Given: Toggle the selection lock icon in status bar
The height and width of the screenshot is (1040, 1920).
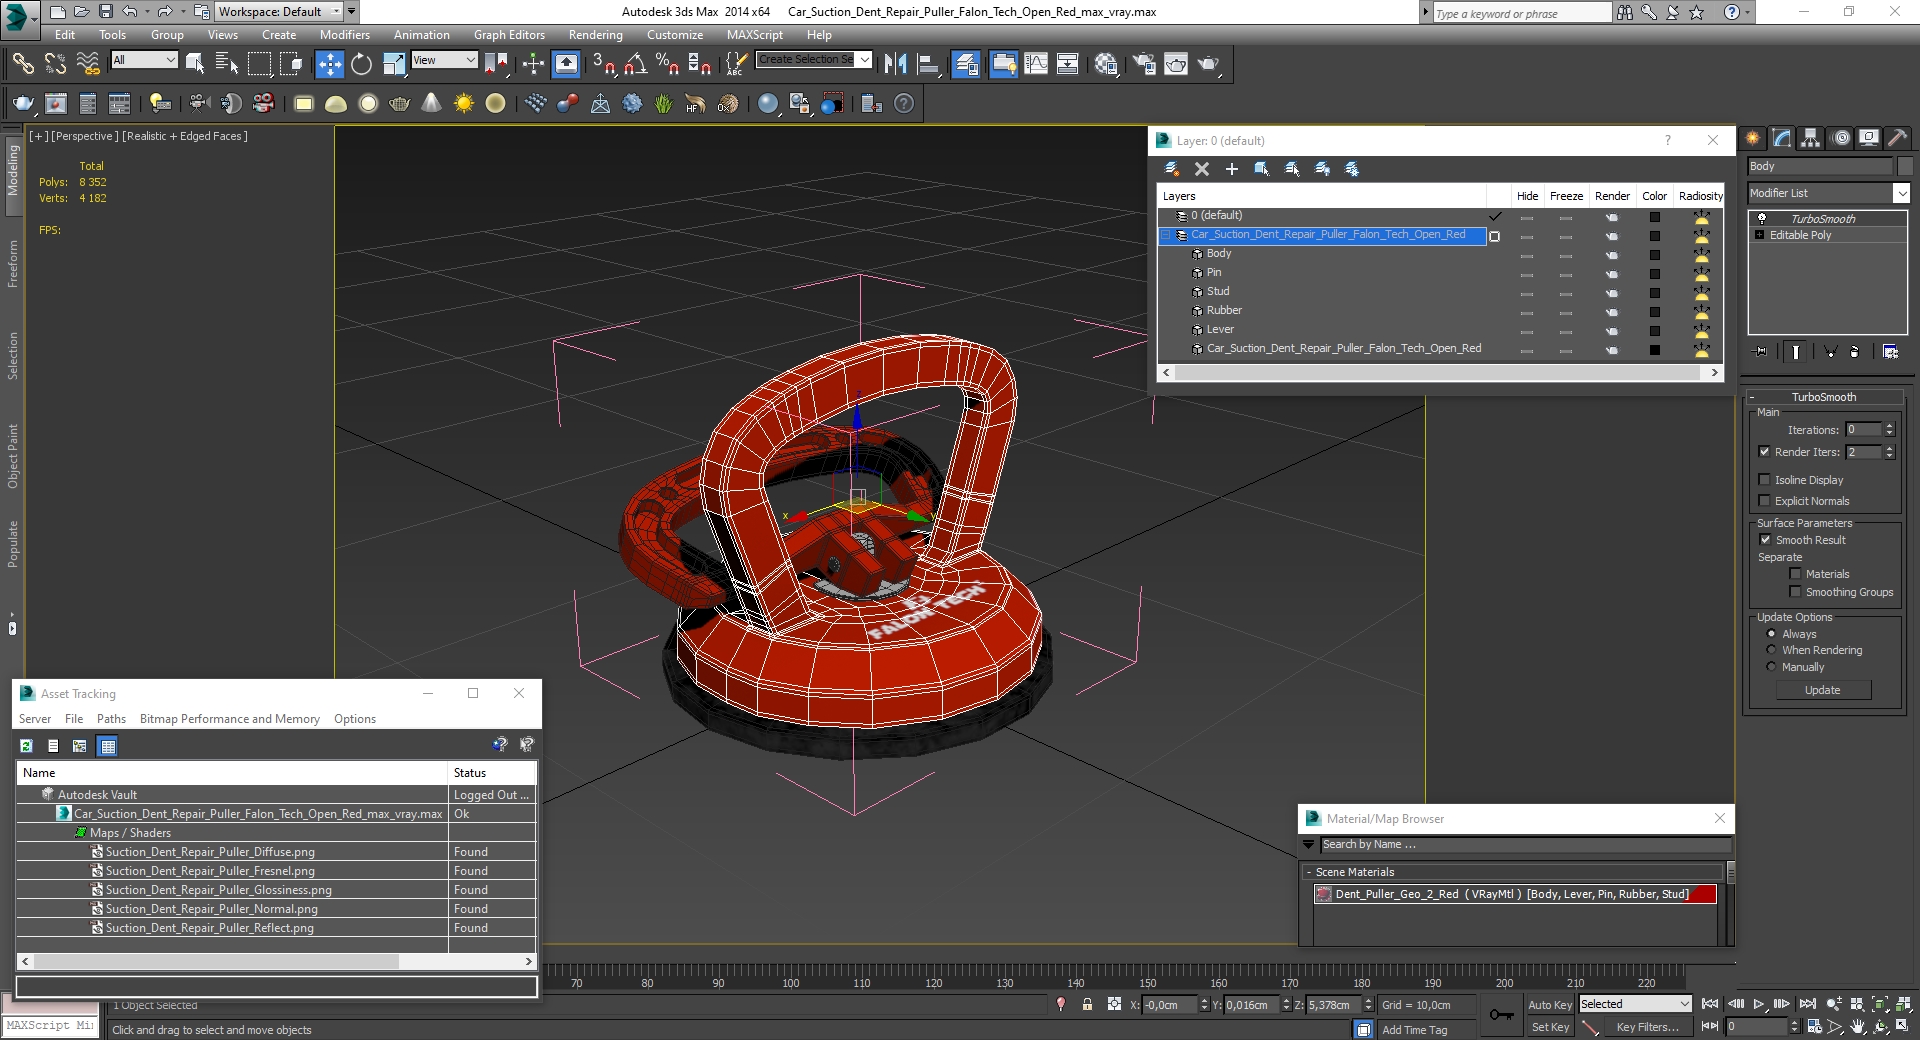Looking at the screenshot, I should [x=1087, y=1004].
